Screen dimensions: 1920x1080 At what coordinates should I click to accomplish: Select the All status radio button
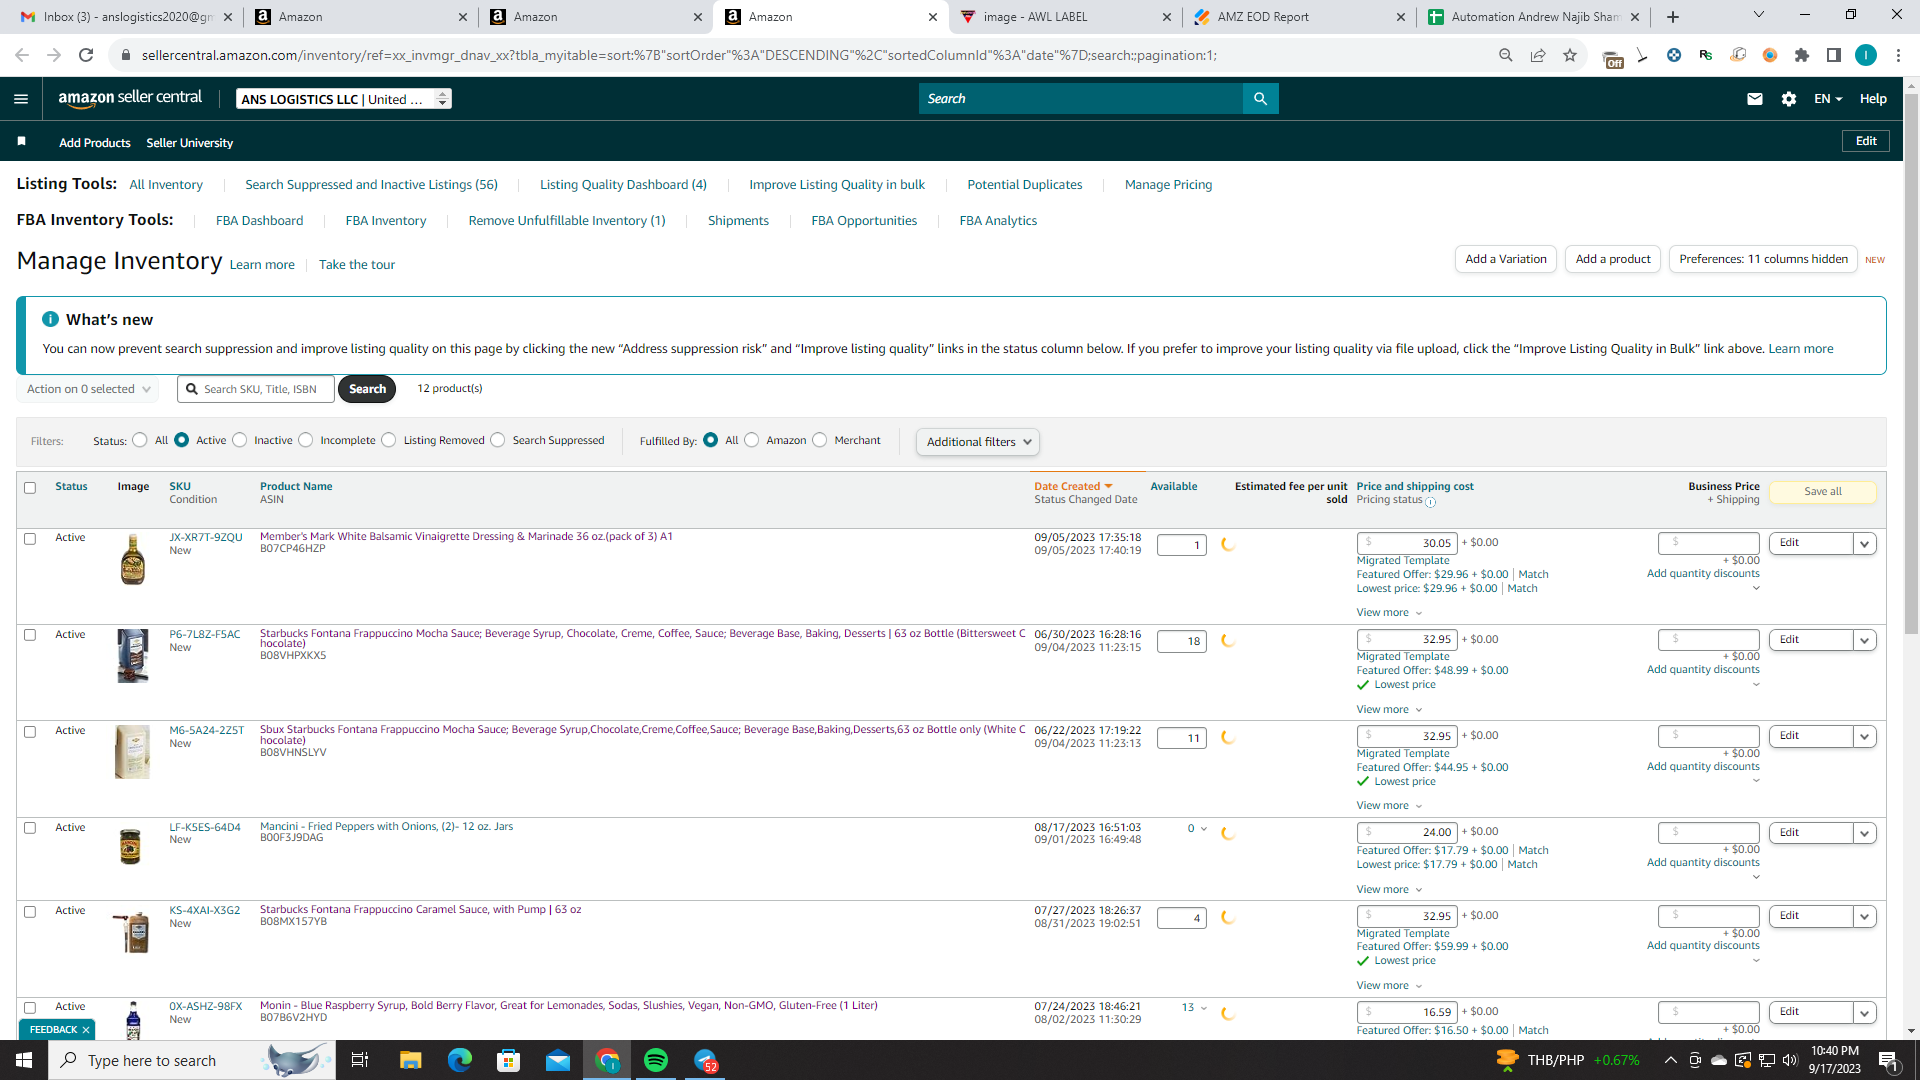tap(140, 440)
